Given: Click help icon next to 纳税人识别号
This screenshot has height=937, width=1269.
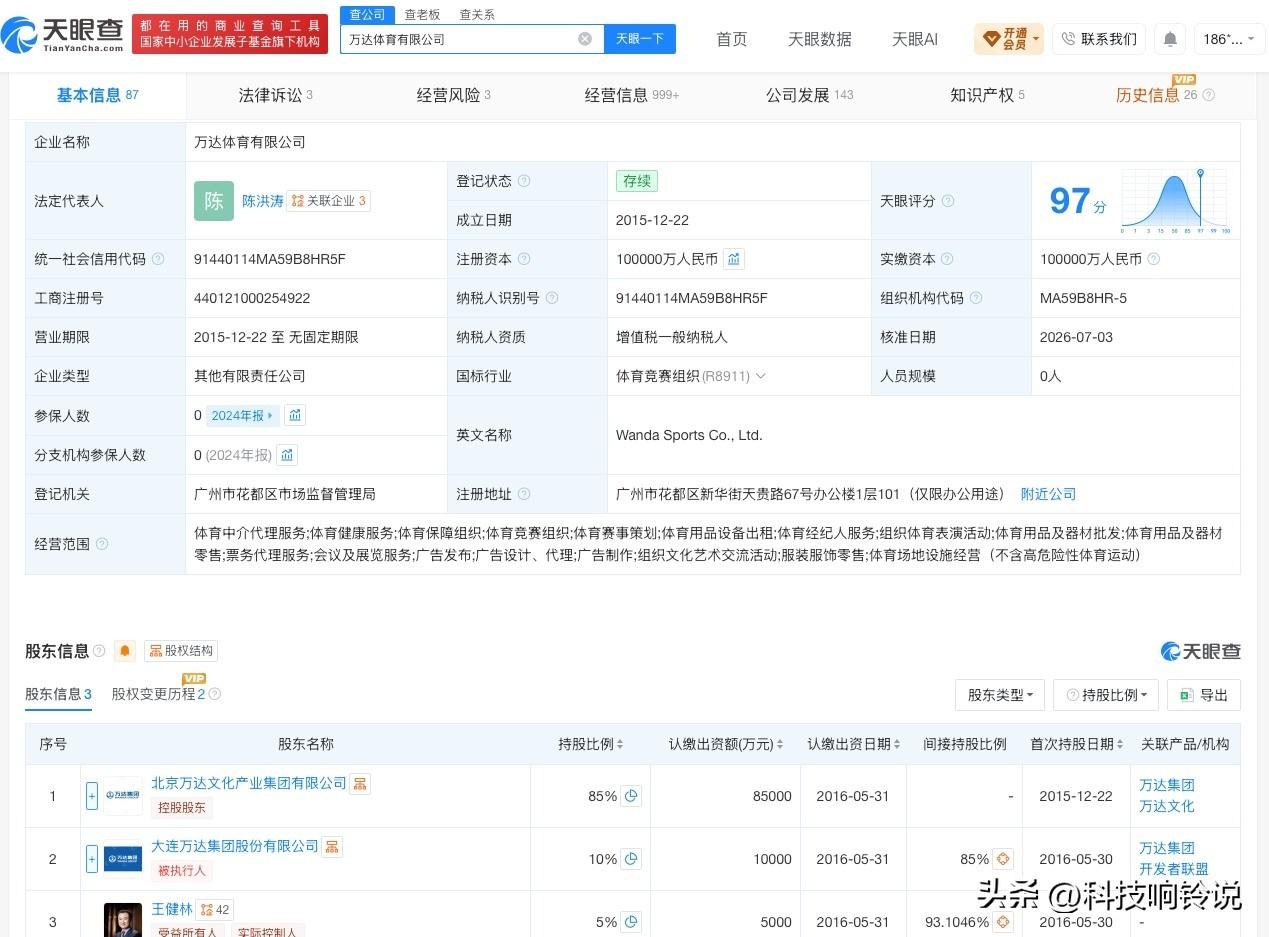Looking at the screenshot, I should (552, 298).
